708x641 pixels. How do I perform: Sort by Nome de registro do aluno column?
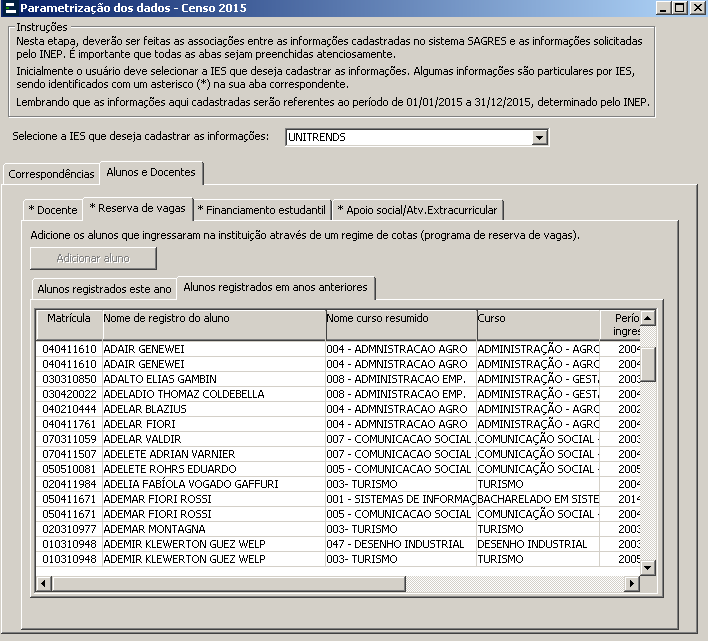pyautogui.click(x=213, y=319)
